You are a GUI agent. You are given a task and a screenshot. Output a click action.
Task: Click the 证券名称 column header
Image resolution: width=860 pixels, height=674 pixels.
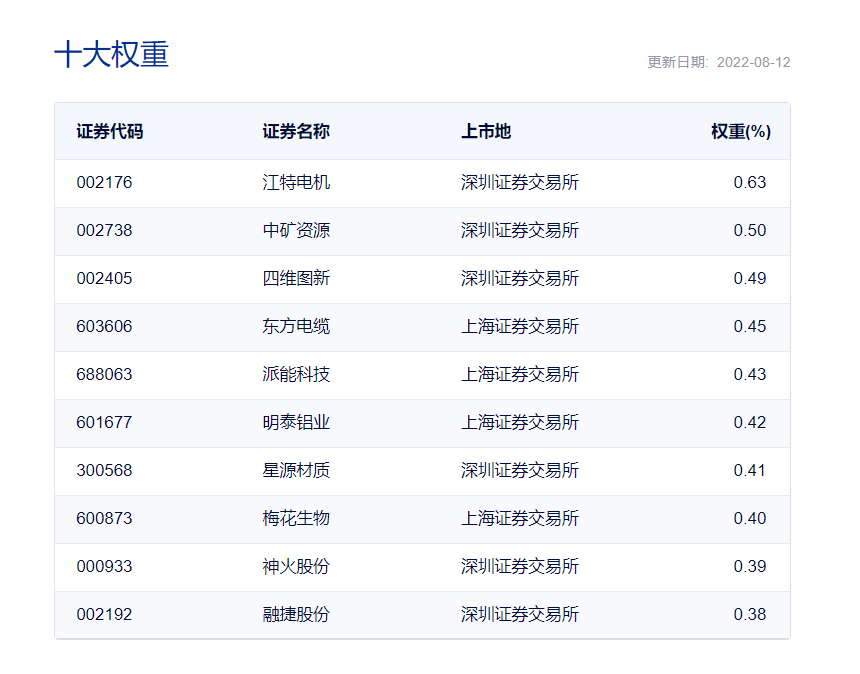coord(296,132)
